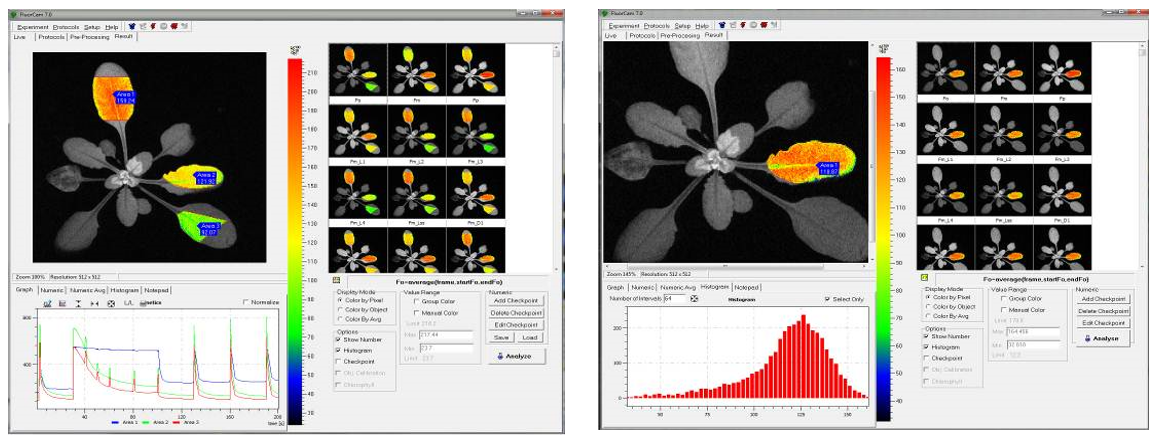Check Group Color in the left window
This screenshot has height=439, width=1158.
pos(415,299)
